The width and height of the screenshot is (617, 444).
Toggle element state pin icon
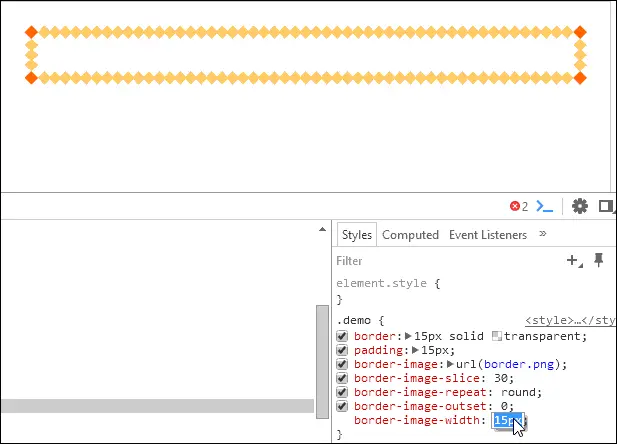click(x=599, y=260)
